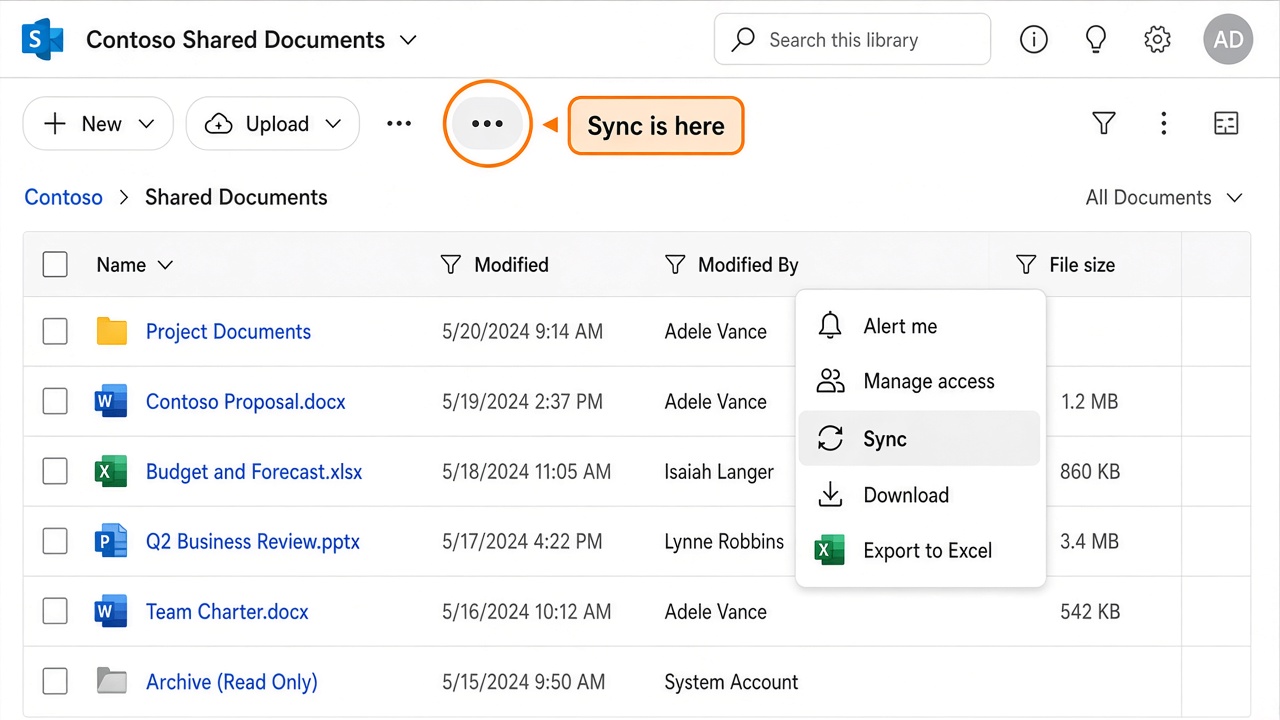Viewport: 1280px width, 720px height.
Task: Open the Archive (Read Only) folder link
Action: click(x=232, y=681)
